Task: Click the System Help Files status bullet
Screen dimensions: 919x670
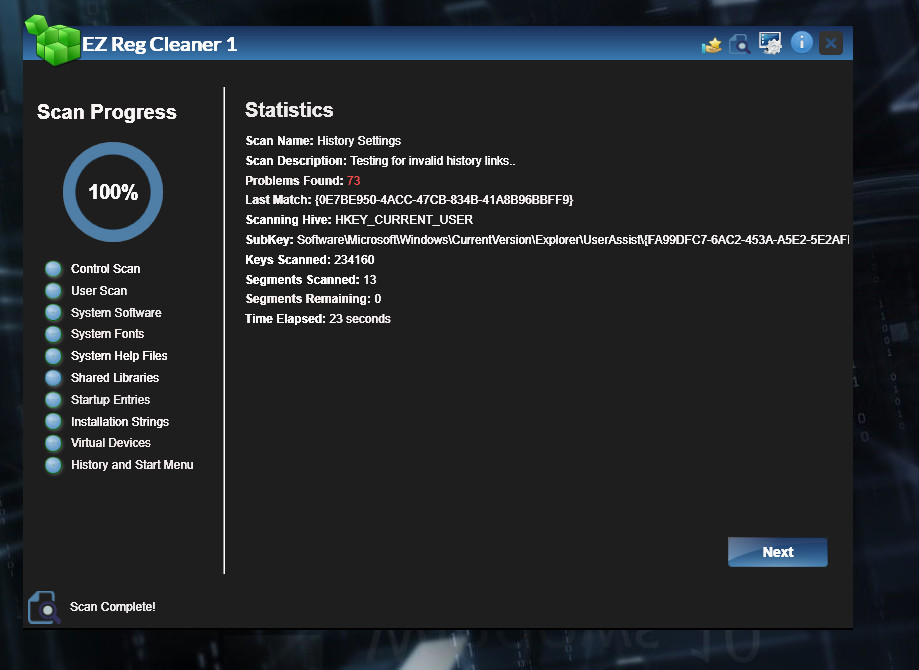Action: point(53,356)
